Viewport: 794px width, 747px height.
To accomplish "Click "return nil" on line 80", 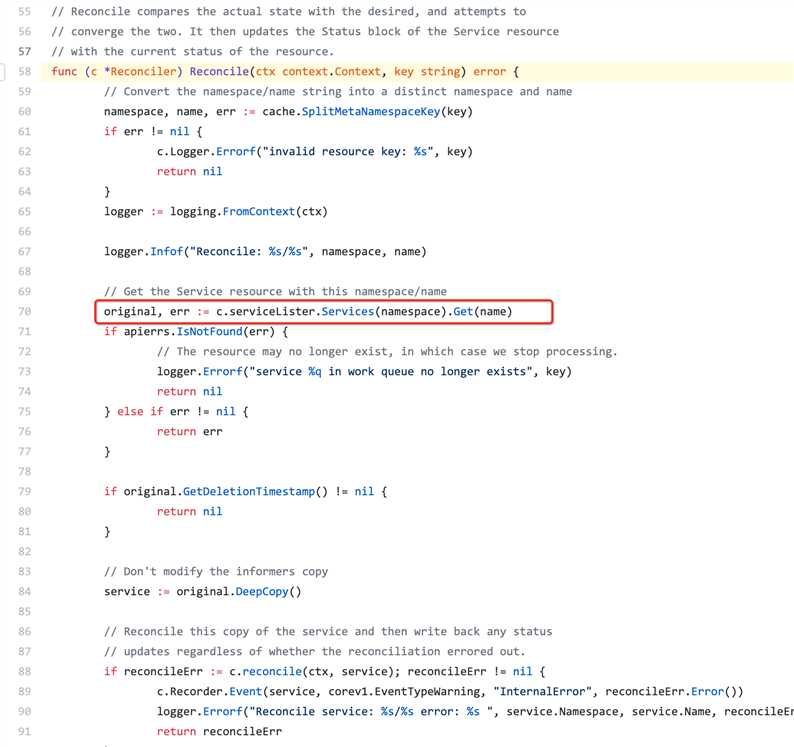I will click(189, 512).
